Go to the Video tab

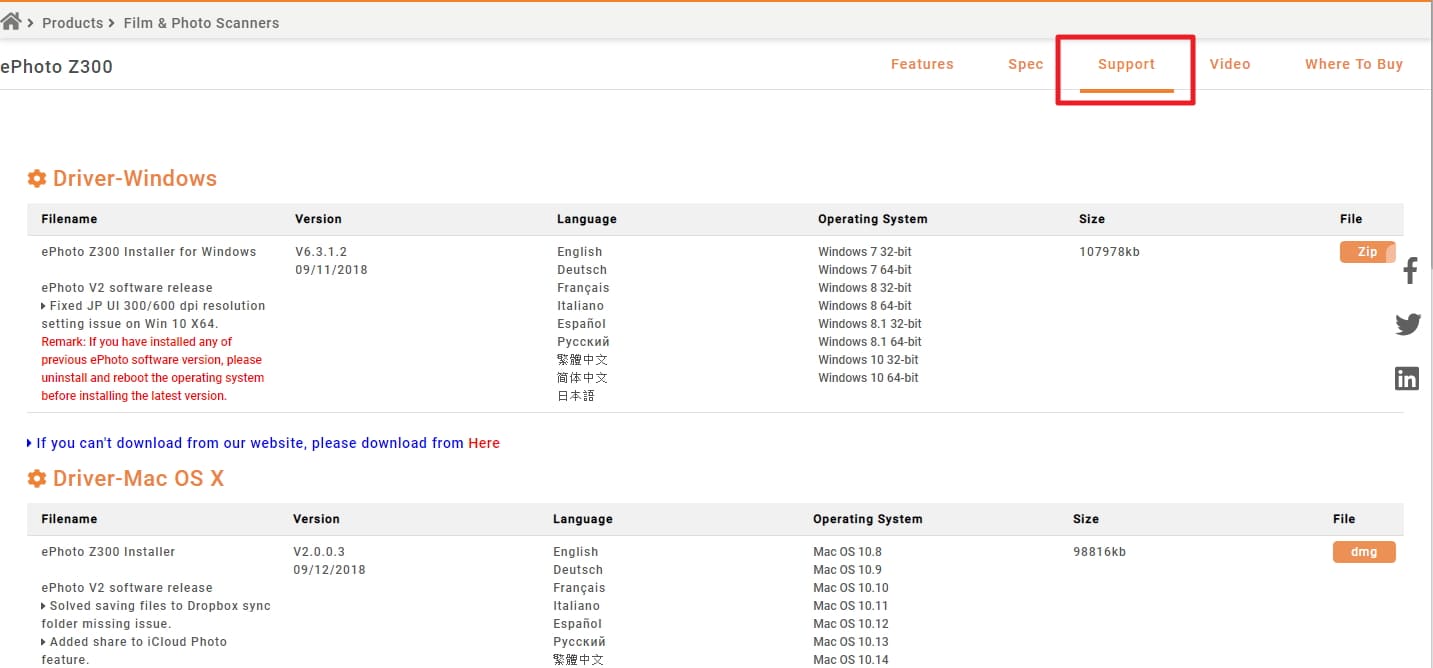pos(1230,64)
